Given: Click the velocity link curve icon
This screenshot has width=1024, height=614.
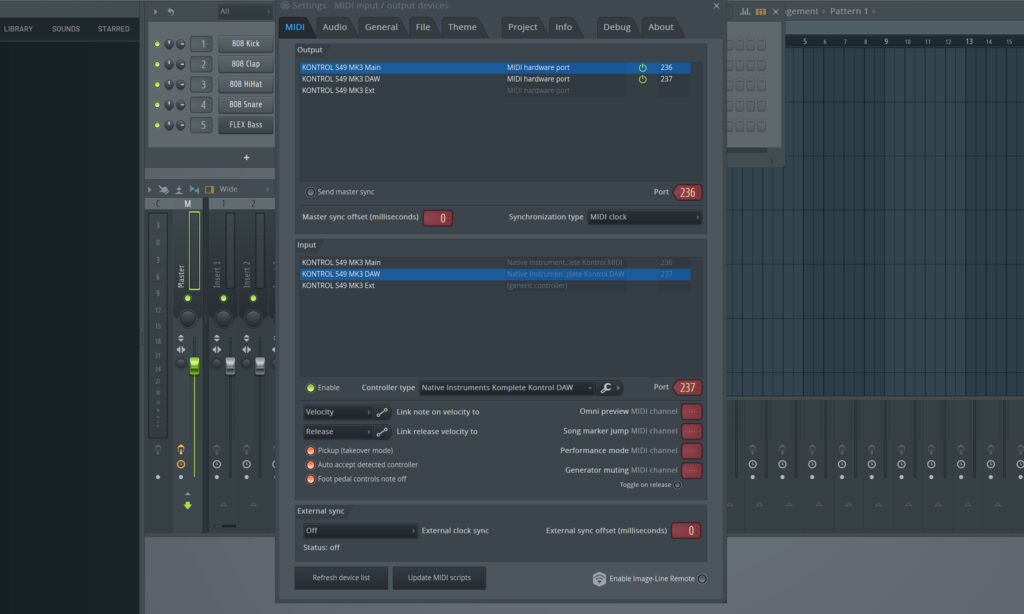Looking at the screenshot, I should point(382,412).
